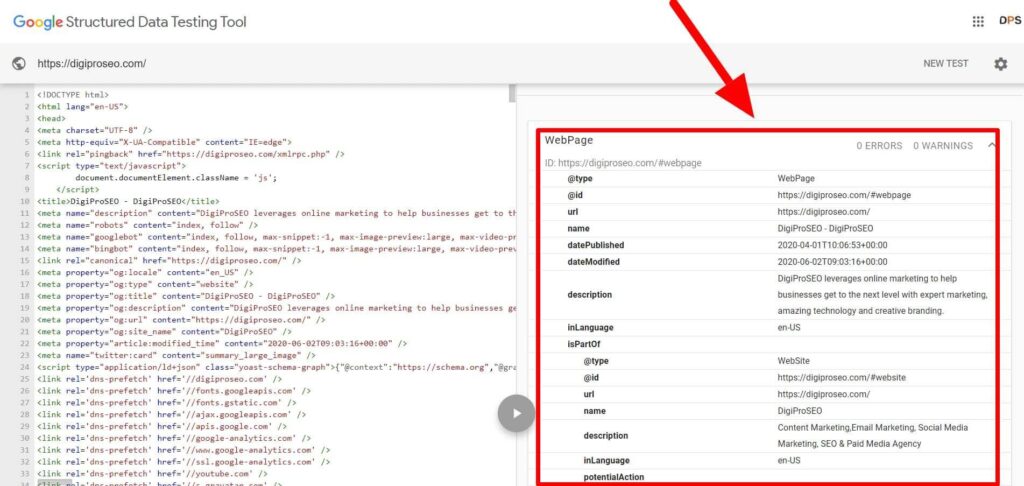Click code line 12 robots meta tag
The width and height of the screenshot is (1024, 486).
pos(148,225)
